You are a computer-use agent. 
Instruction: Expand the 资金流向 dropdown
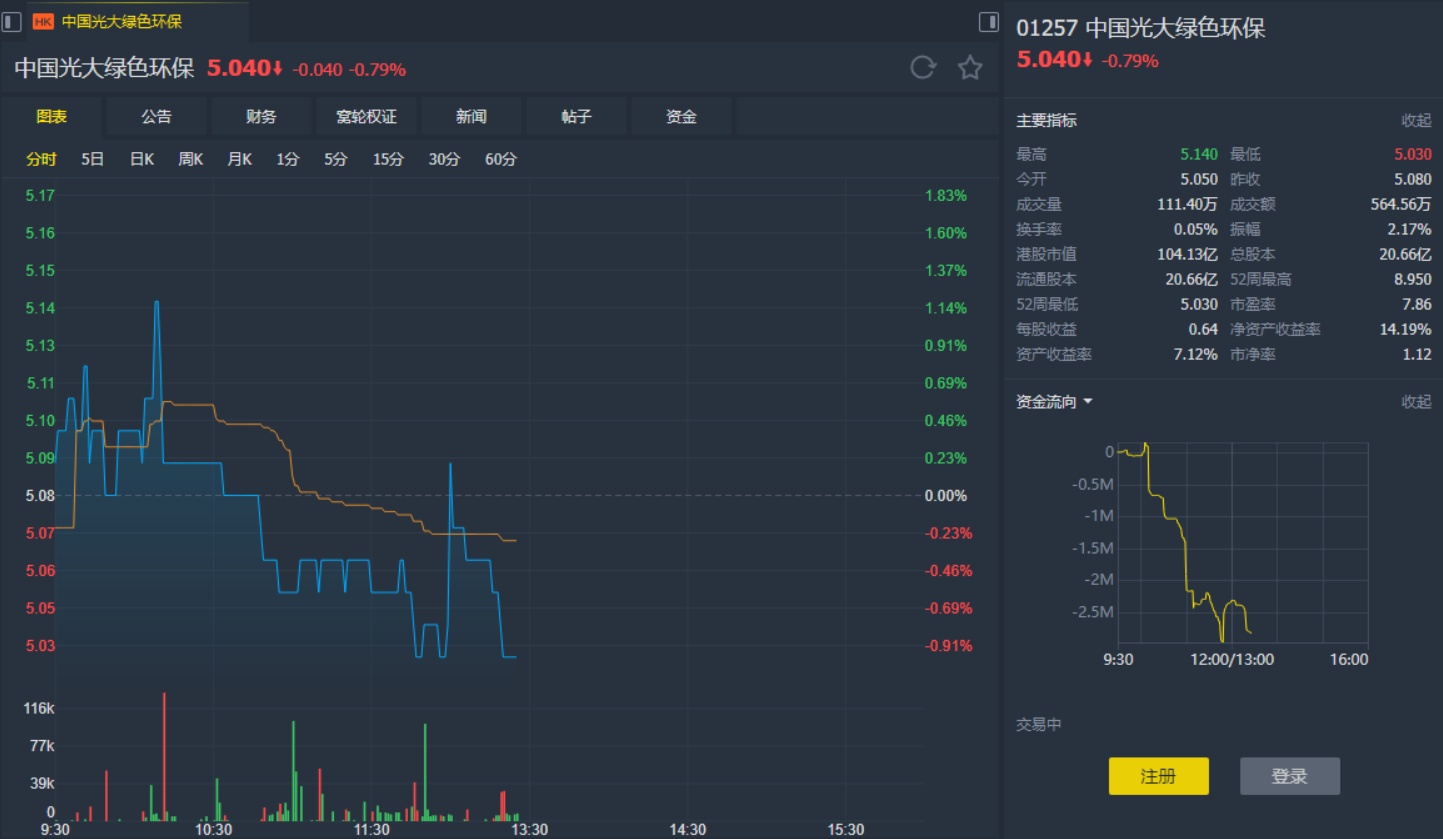point(1055,402)
